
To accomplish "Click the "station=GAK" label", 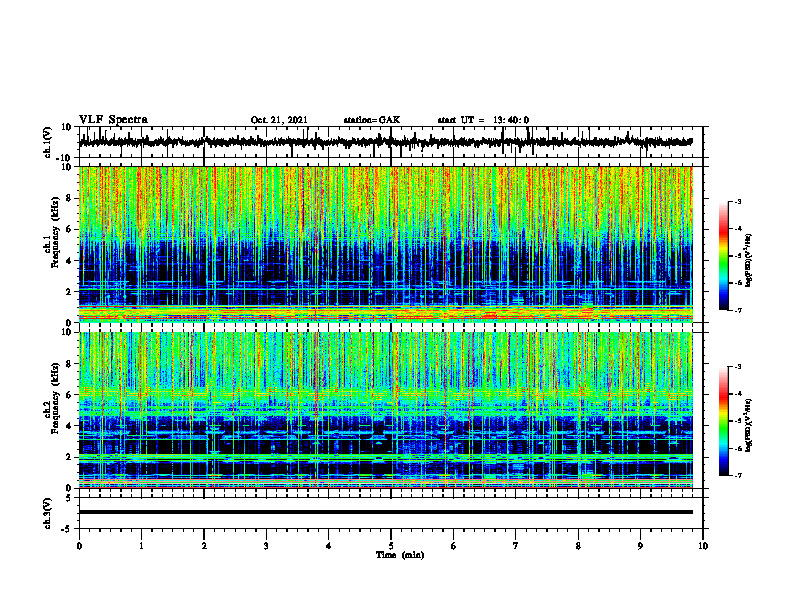I will coord(372,120).
